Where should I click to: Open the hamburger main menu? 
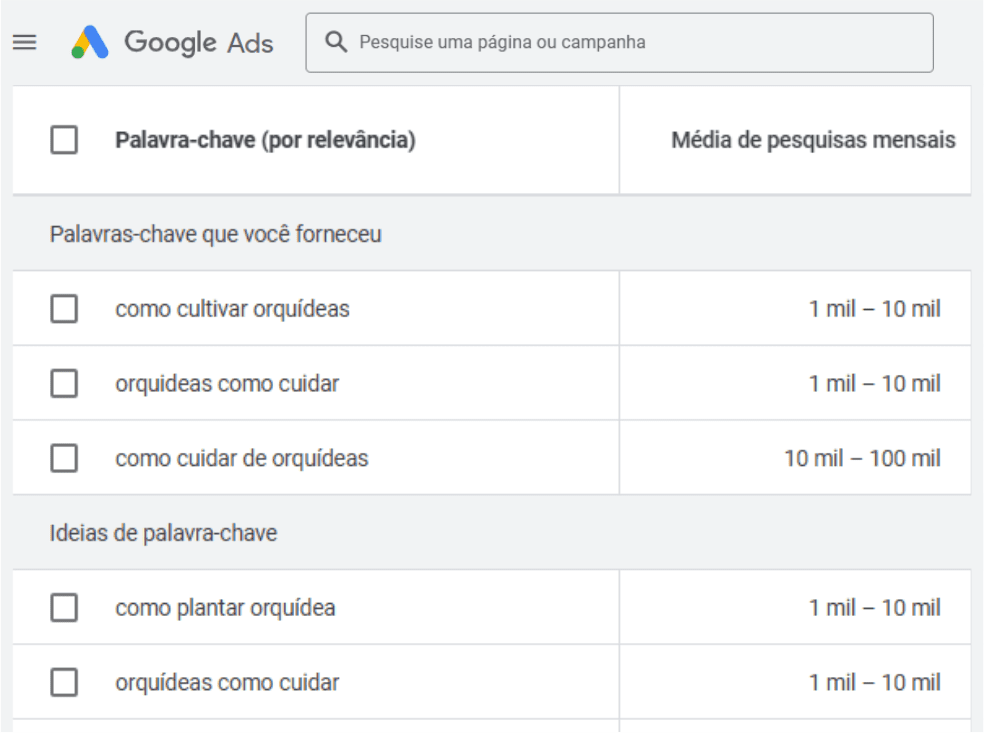(24, 42)
